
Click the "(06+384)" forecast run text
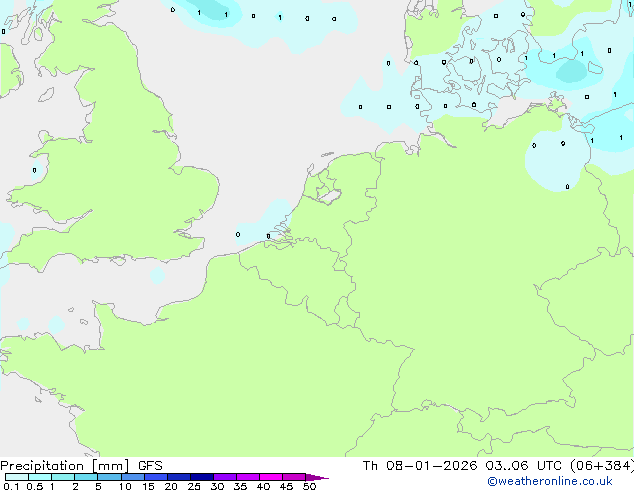point(602,466)
